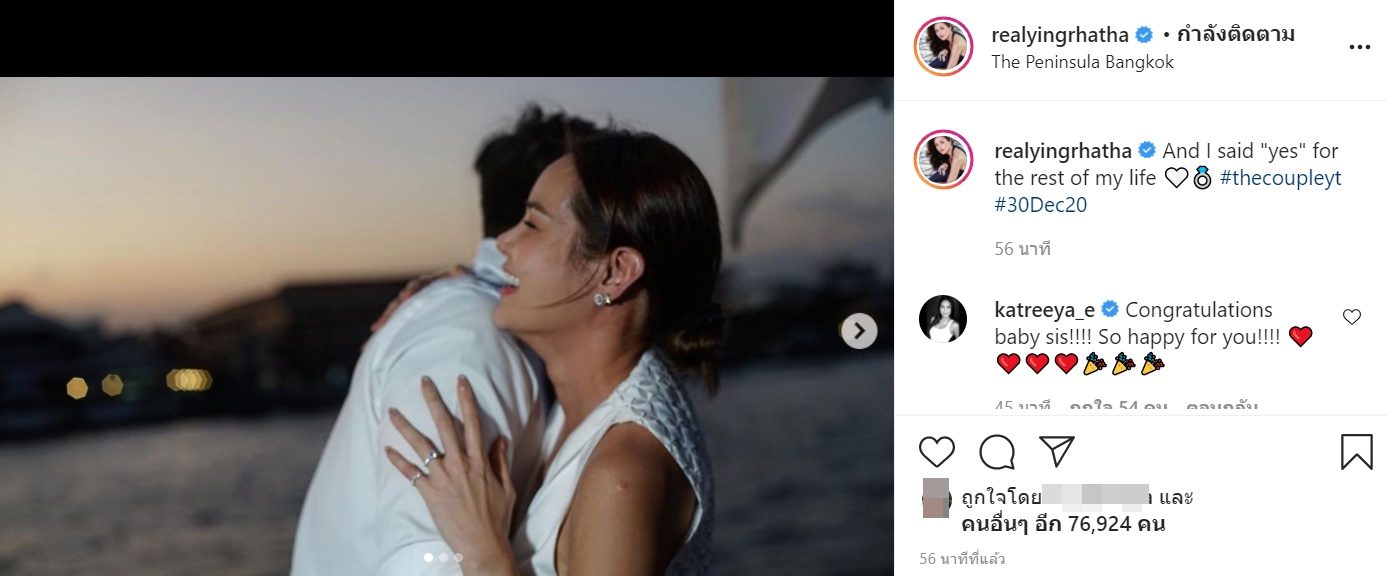Open realyingrhatha avatar beside the caption
Image resolution: width=1387 pixels, height=576 pixels.
[x=943, y=160]
